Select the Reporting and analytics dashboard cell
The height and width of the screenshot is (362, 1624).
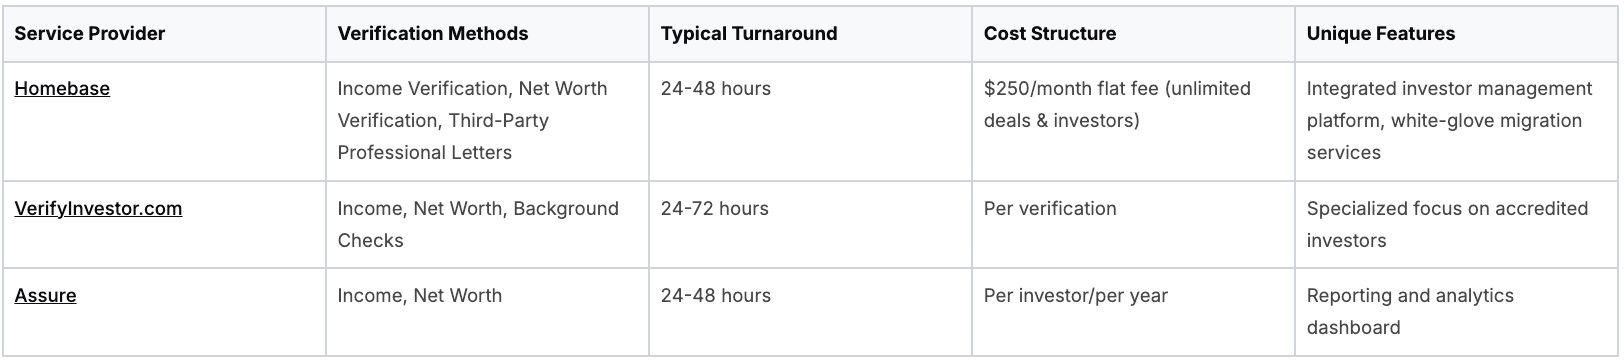coord(1457,311)
